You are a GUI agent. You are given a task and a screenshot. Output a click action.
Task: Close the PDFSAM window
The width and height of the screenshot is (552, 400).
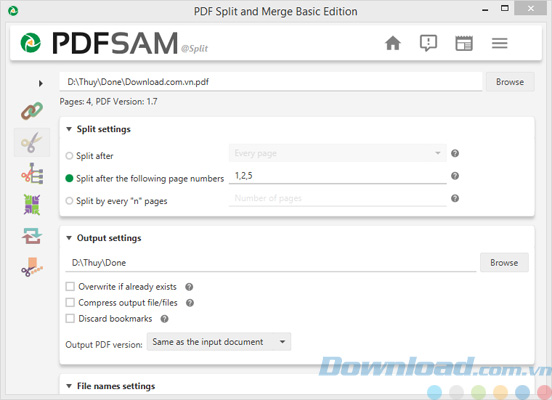tap(531, 8)
